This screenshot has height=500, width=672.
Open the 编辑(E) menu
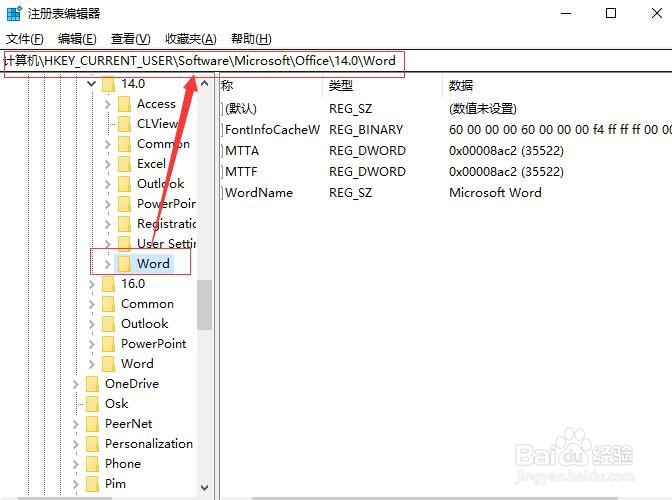pyautogui.click(x=77, y=39)
